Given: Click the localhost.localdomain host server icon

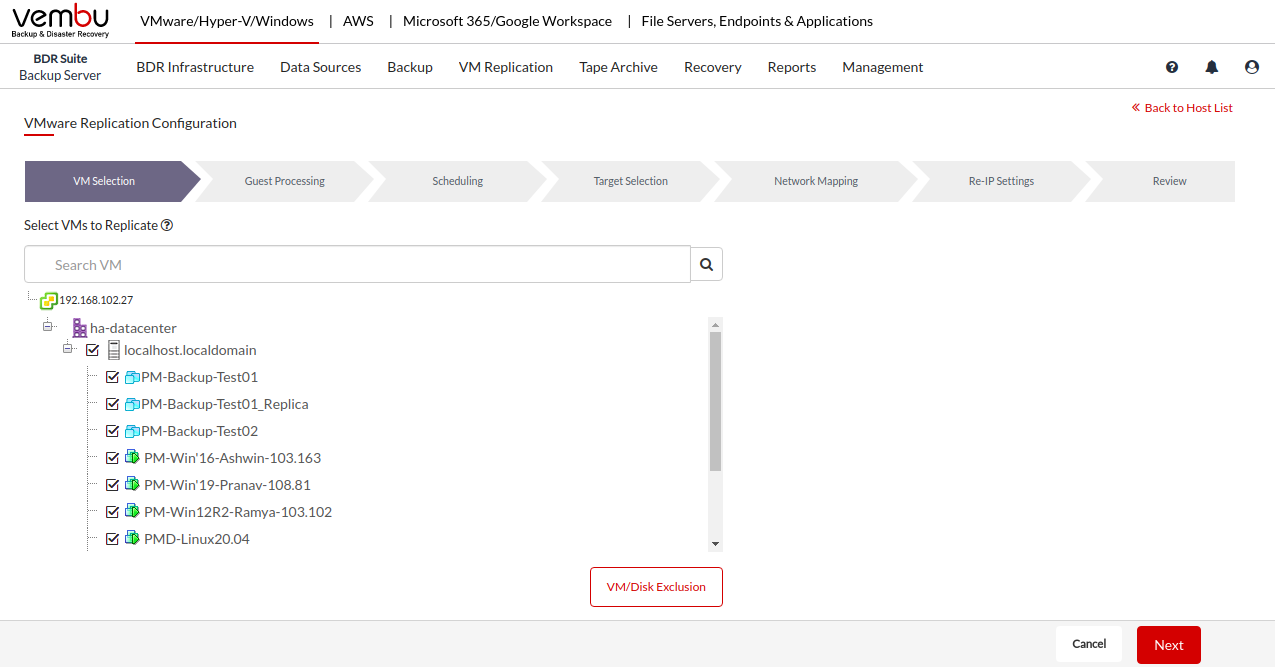Looking at the screenshot, I should (113, 351).
